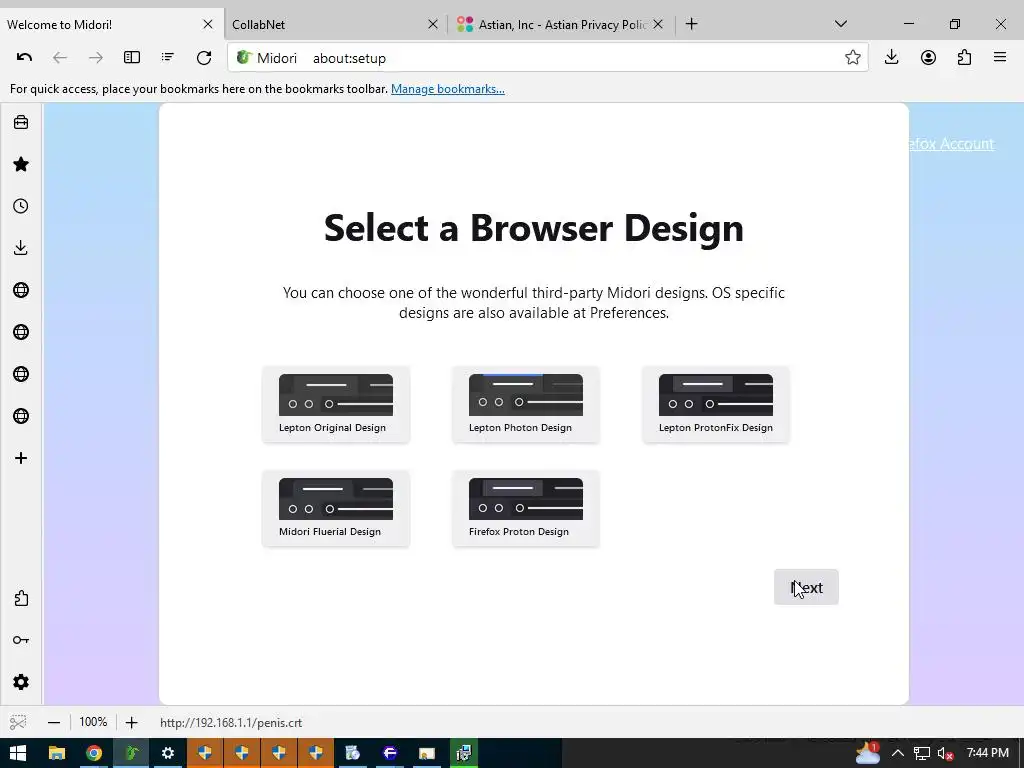The image size is (1024, 768).
Task: Click the Midori taskbar icon
Action: pos(131,753)
